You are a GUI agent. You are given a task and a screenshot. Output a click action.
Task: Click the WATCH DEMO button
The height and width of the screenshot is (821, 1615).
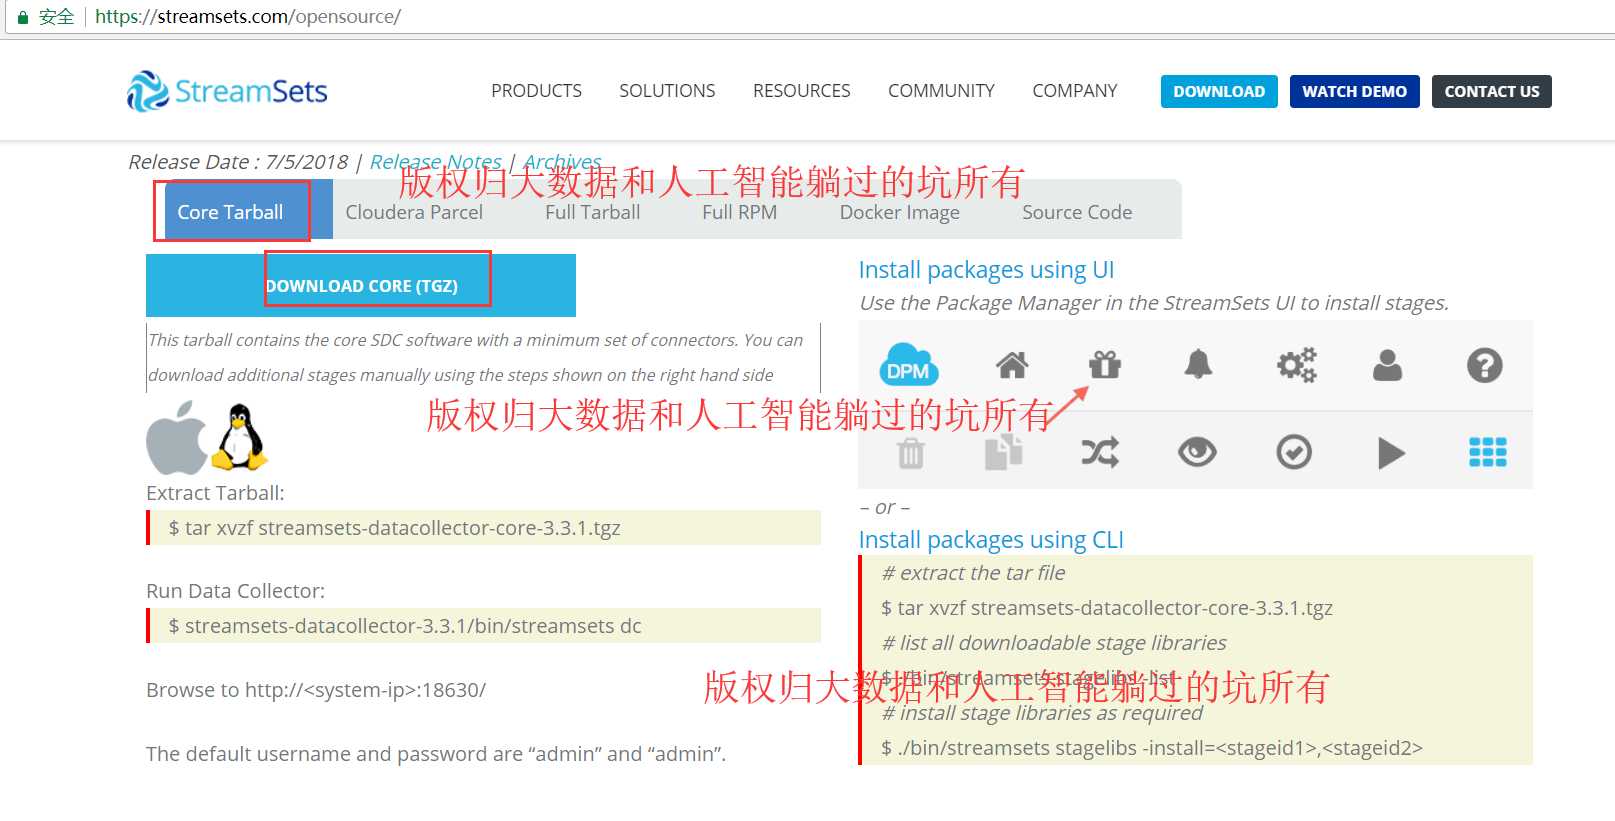tap(1354, 91)
